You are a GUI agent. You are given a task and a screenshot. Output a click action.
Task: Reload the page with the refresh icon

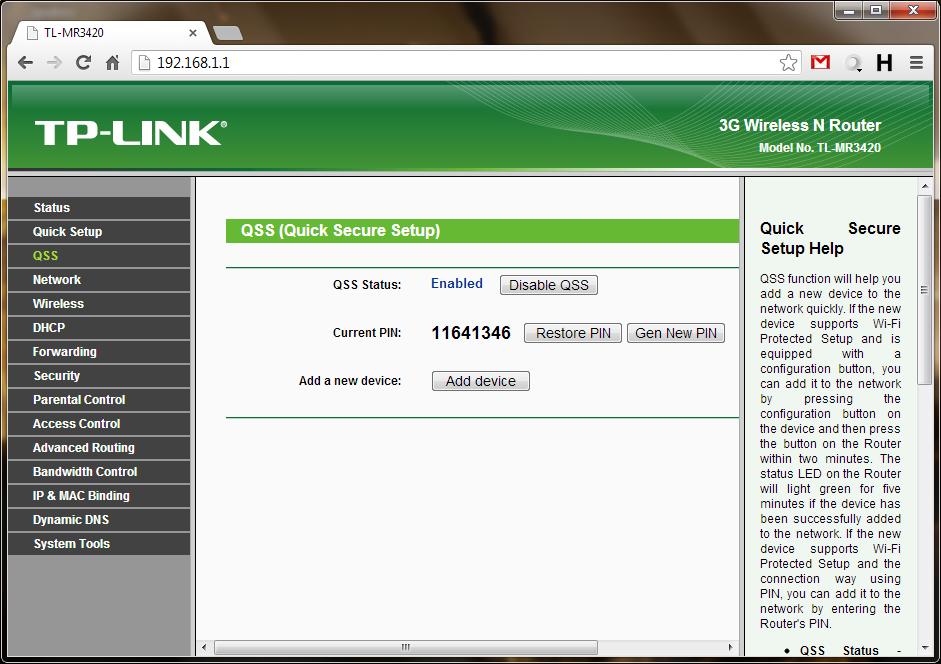point(83,62)
